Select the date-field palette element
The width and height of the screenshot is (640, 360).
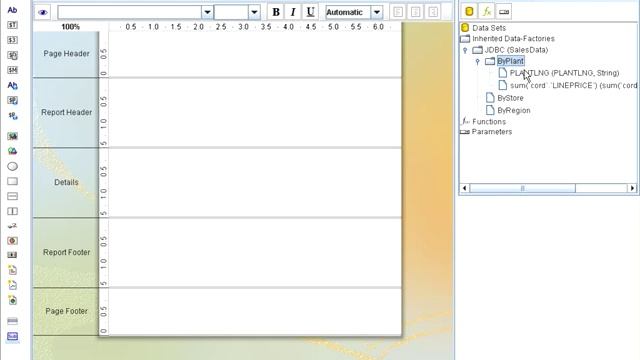point(12,55)
